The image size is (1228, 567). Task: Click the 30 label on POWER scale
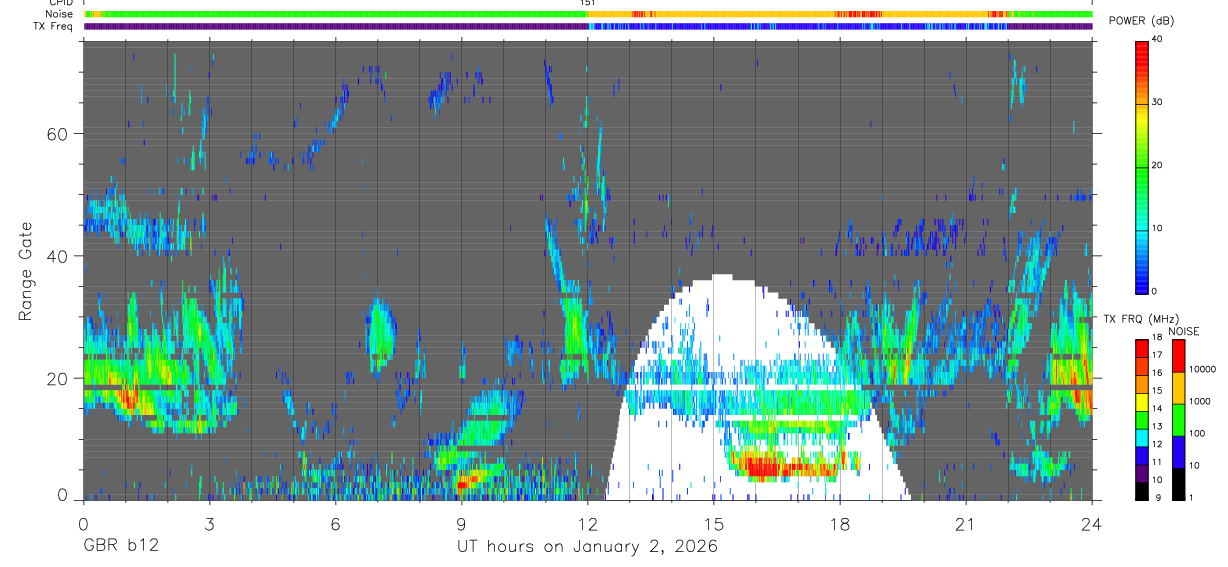click(1159, 102)
